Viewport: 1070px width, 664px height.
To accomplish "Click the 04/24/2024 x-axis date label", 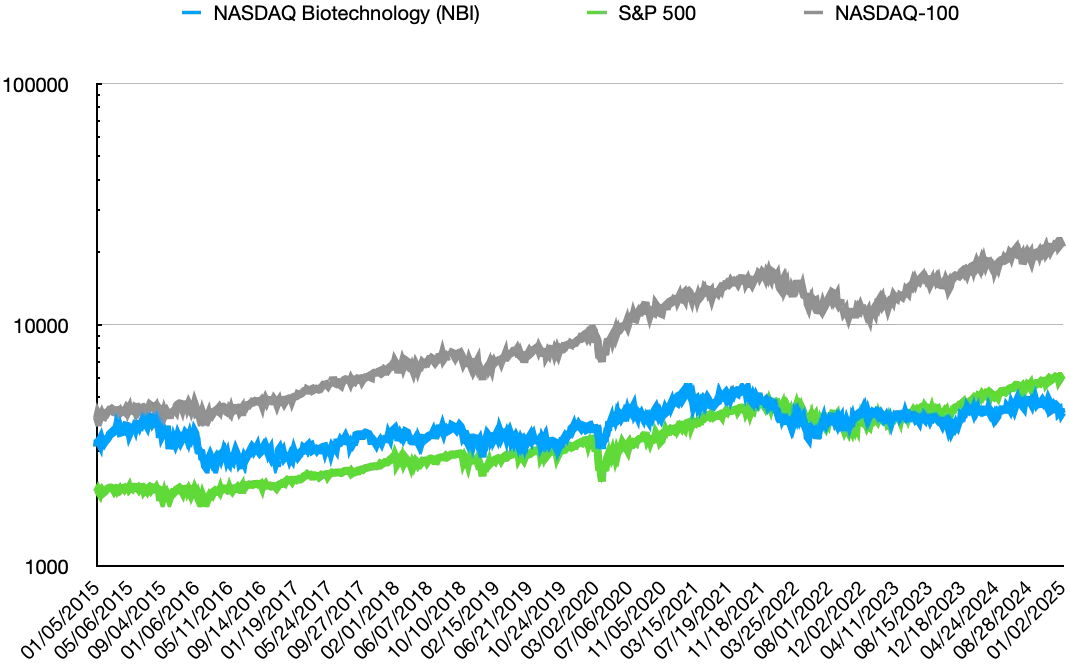I will (961, 620).
